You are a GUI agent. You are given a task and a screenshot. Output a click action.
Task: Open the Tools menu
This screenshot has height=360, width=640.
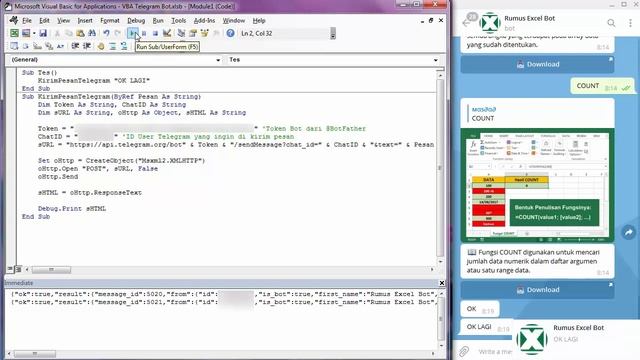click(x=178, y=20)
